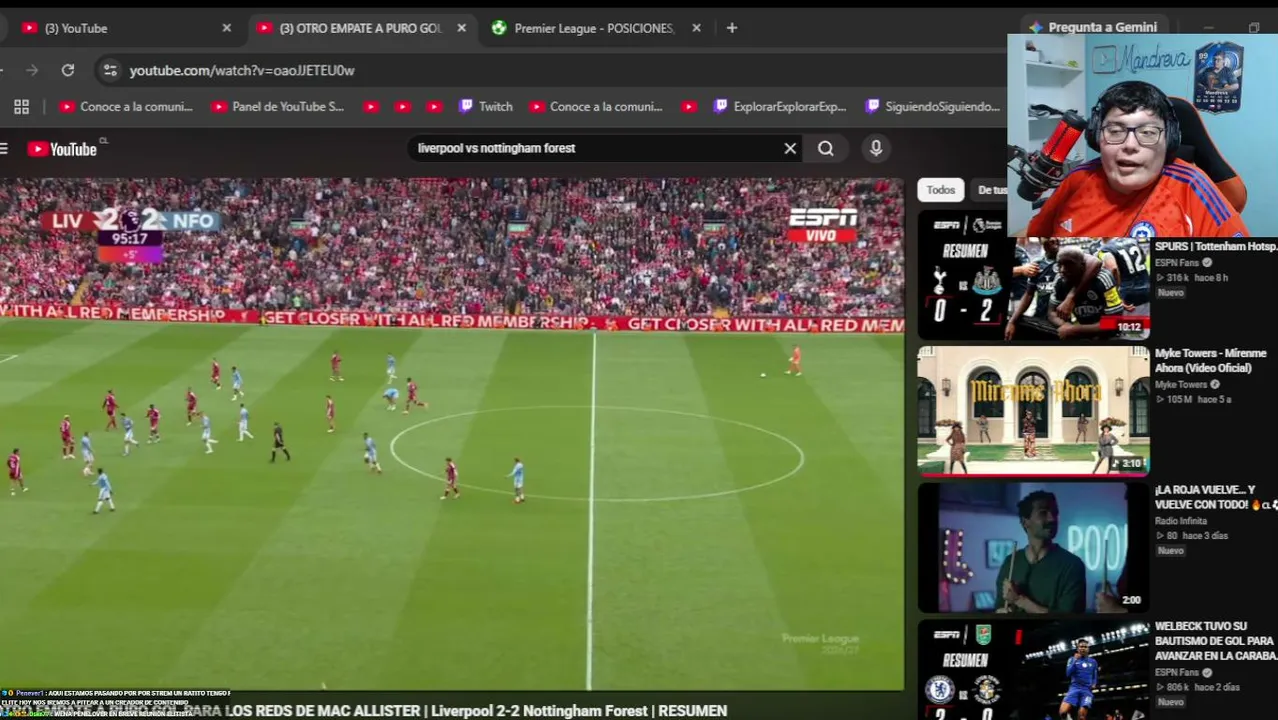This screenshot has width=1278, height=720.
Task: Open '¡LA ROJA VUELVE... Y VUELVE CON TODO!' title
Action: tap(1216, 497)
